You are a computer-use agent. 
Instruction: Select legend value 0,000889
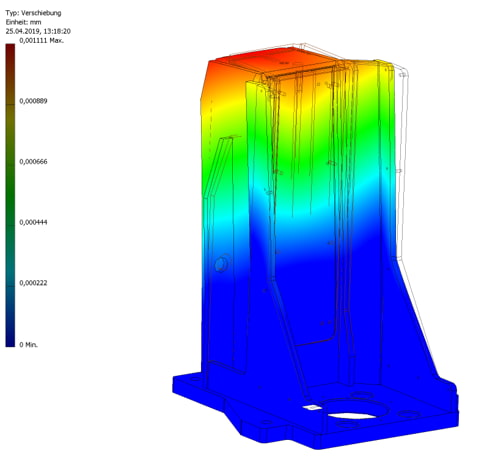coord(33,101)
